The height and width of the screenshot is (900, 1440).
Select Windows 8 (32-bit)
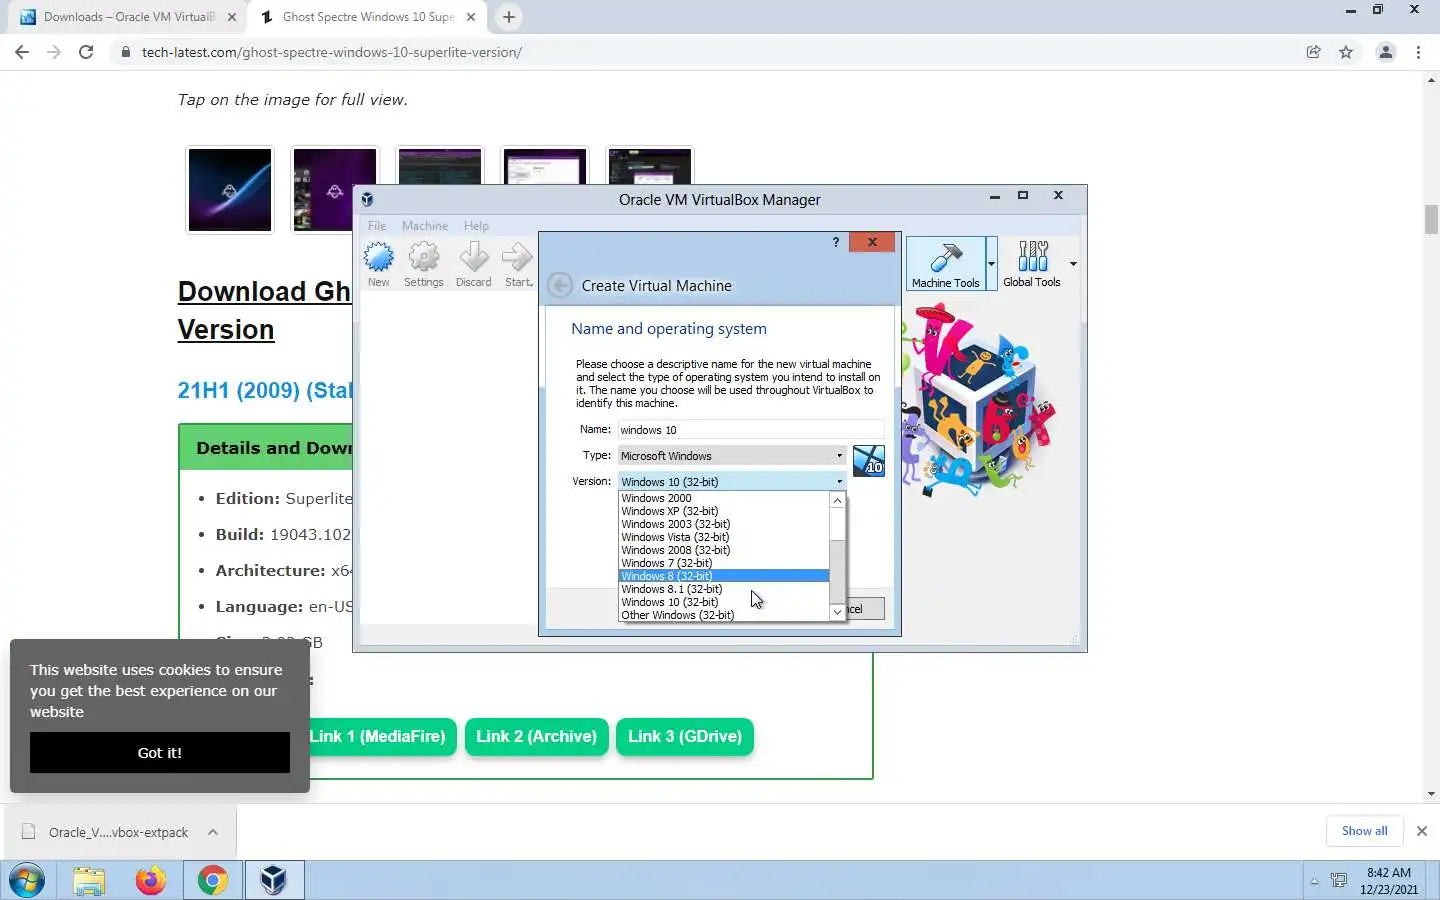coord(724,576)
